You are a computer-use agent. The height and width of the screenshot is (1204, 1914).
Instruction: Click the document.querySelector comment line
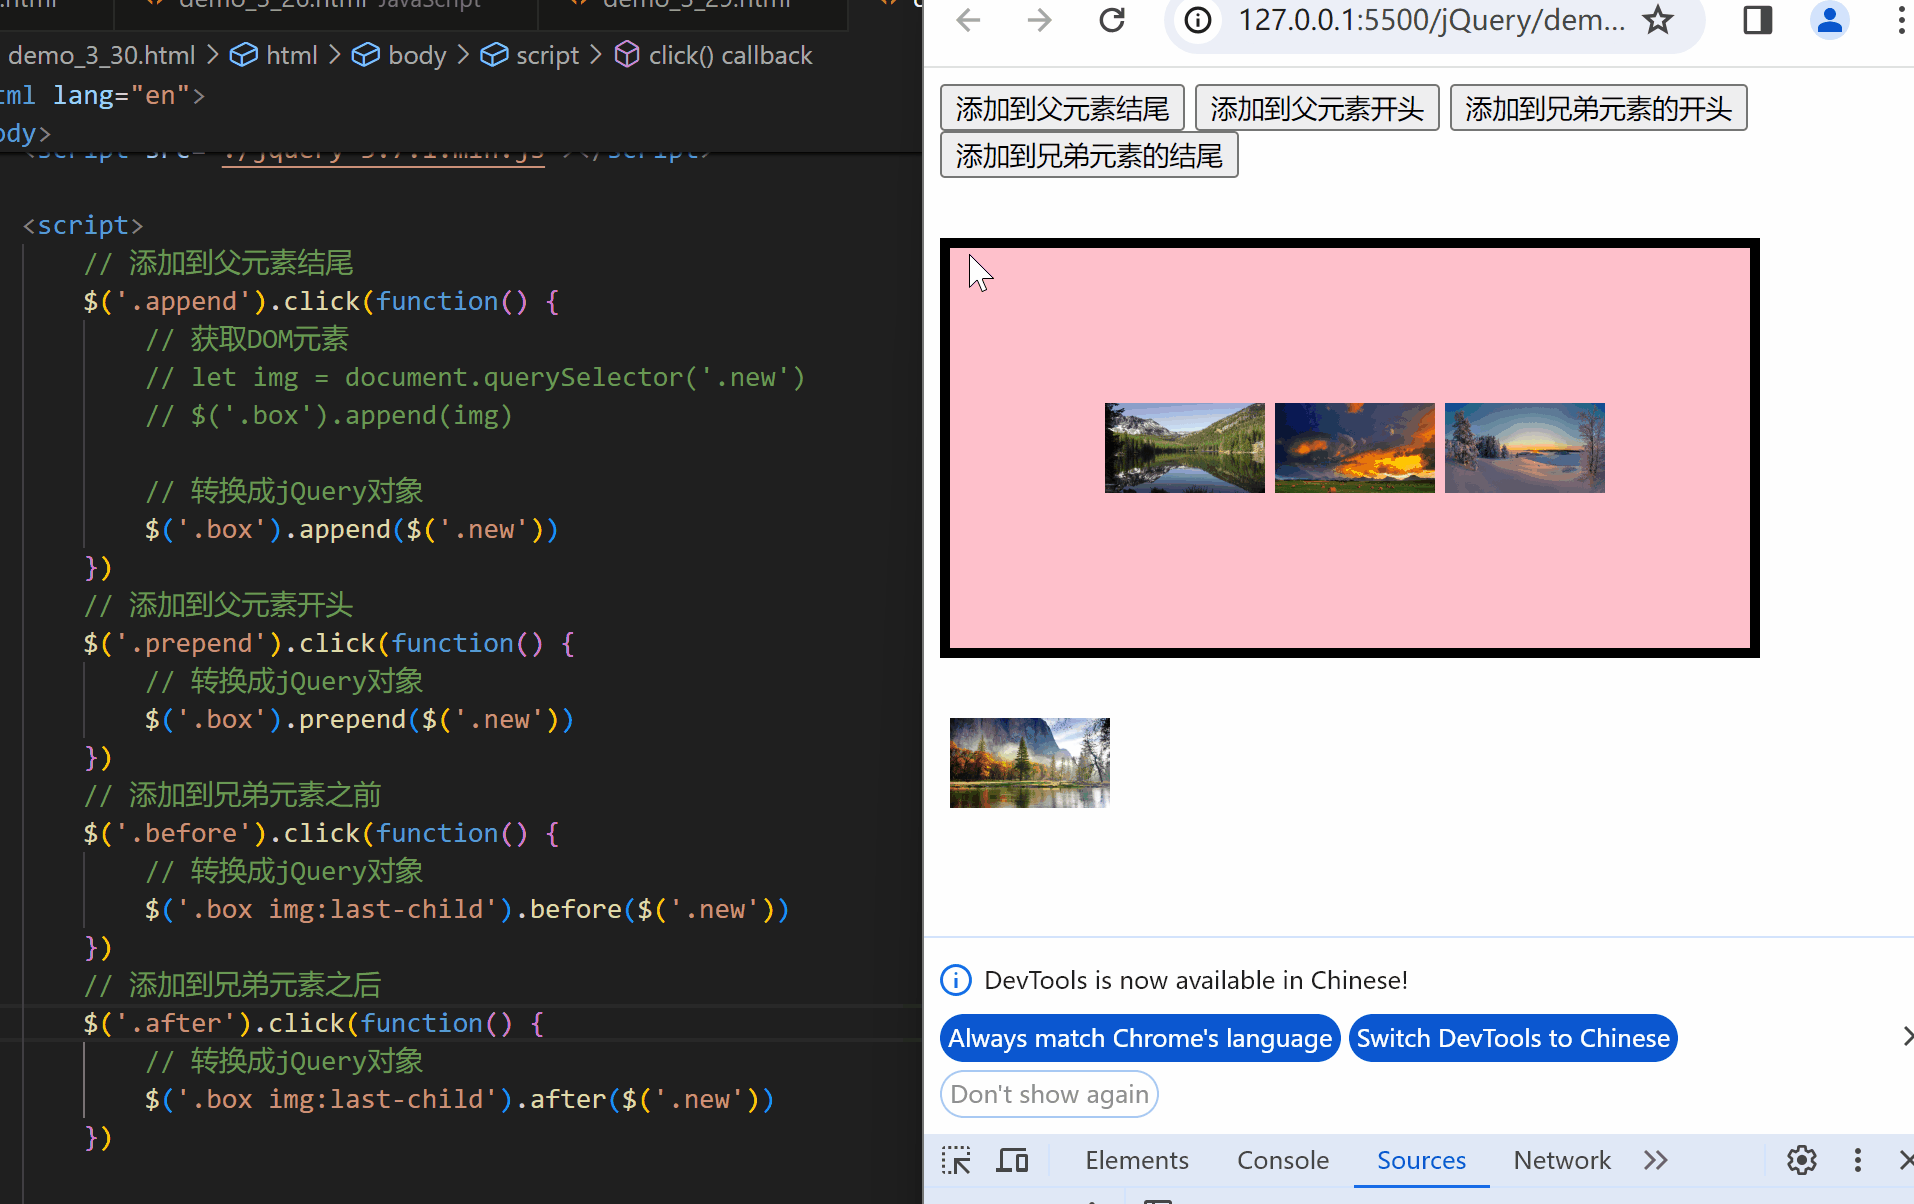click(x=475, y=377)
